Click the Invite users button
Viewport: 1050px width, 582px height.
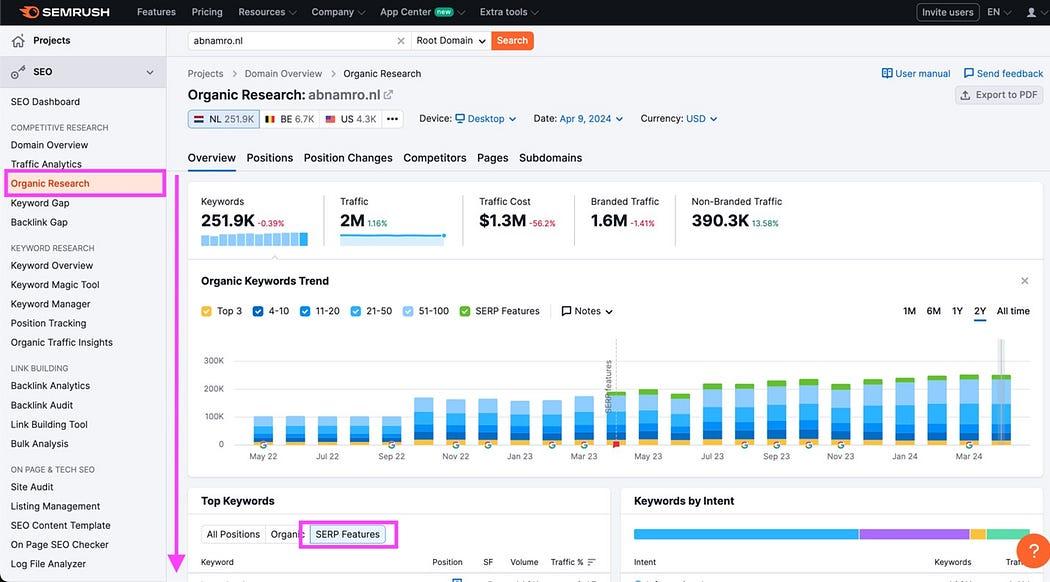948,12
